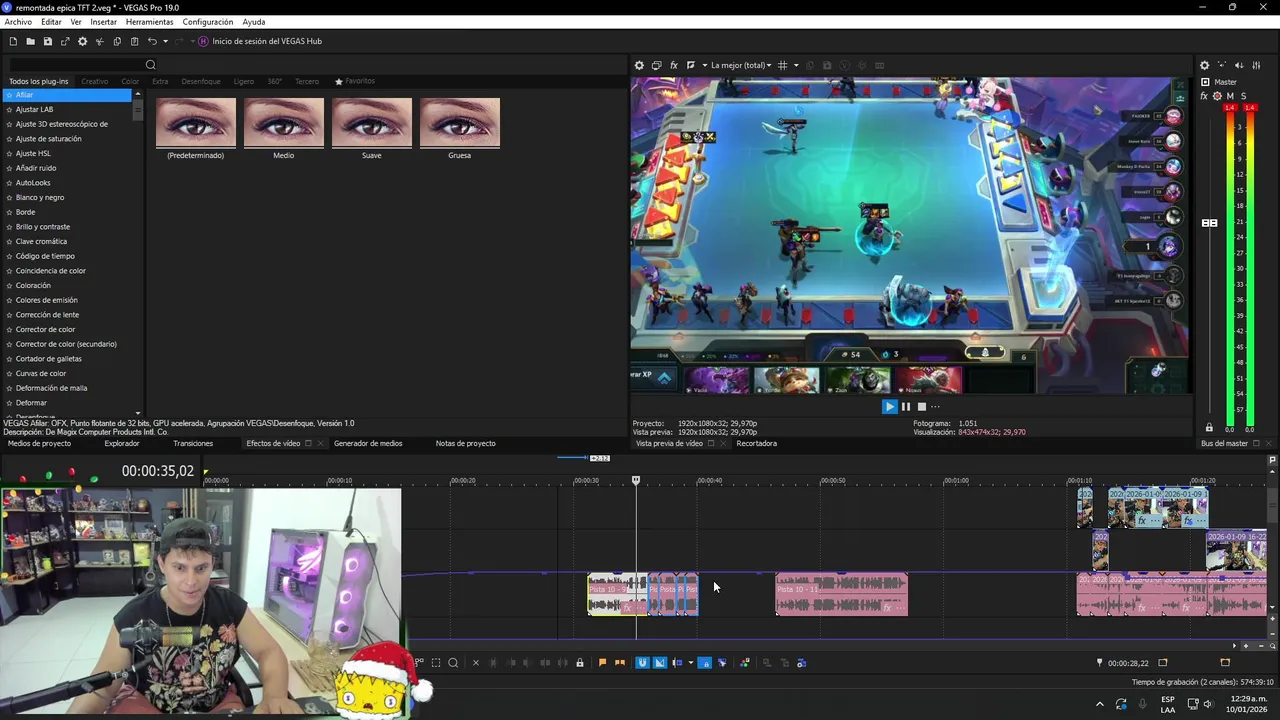Open video output FX in preview toolbar

coord(674,65)
